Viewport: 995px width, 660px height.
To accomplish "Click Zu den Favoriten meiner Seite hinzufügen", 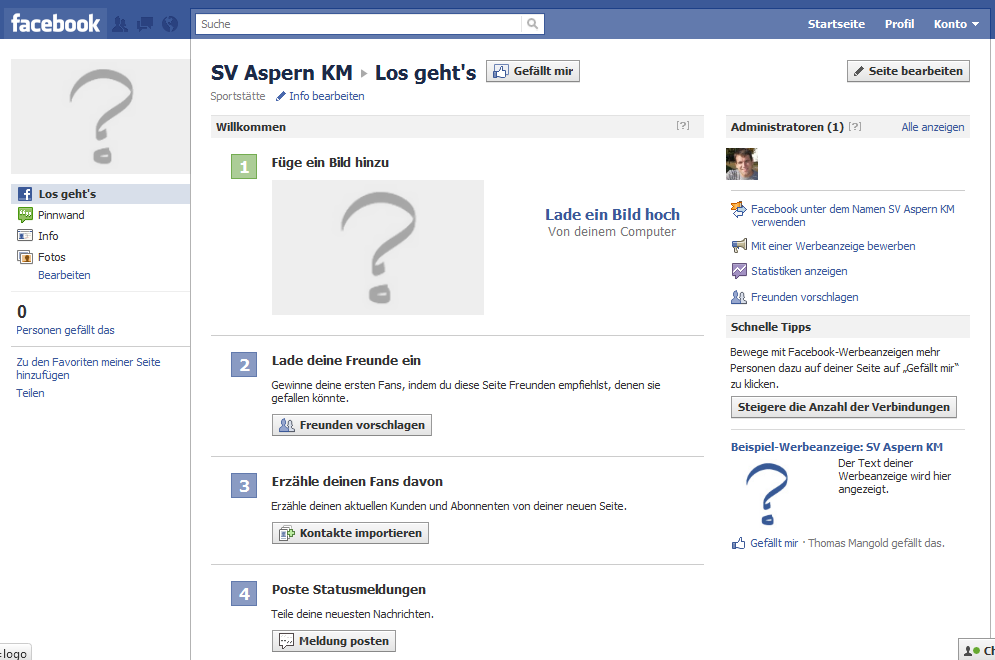I will click(88, 369).
